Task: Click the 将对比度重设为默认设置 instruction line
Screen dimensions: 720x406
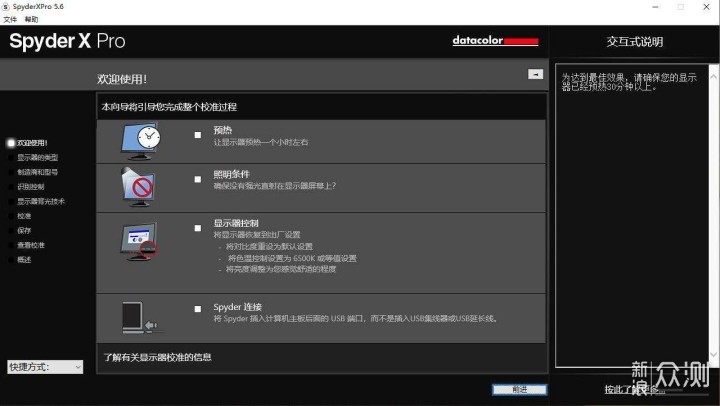Action: pos(269,247)
